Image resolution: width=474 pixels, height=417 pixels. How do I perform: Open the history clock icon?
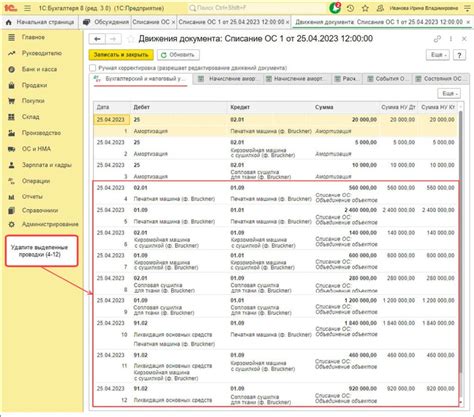click(x=350, y=8)
